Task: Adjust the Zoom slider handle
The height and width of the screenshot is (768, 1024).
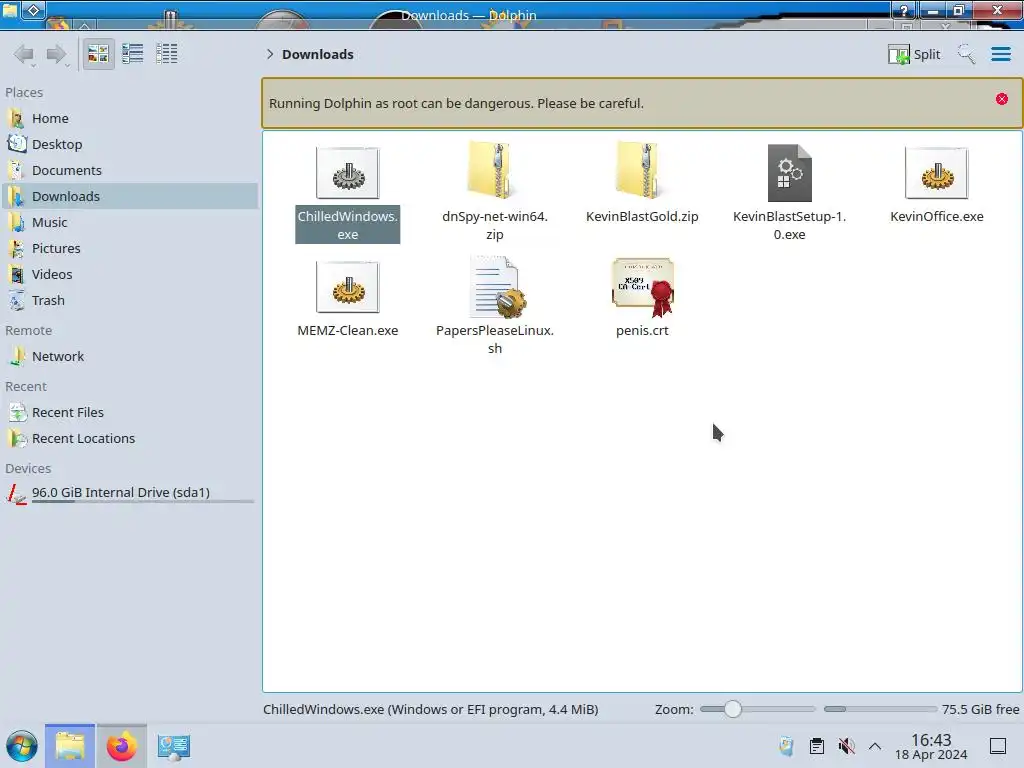Action: tap(733, 709)
